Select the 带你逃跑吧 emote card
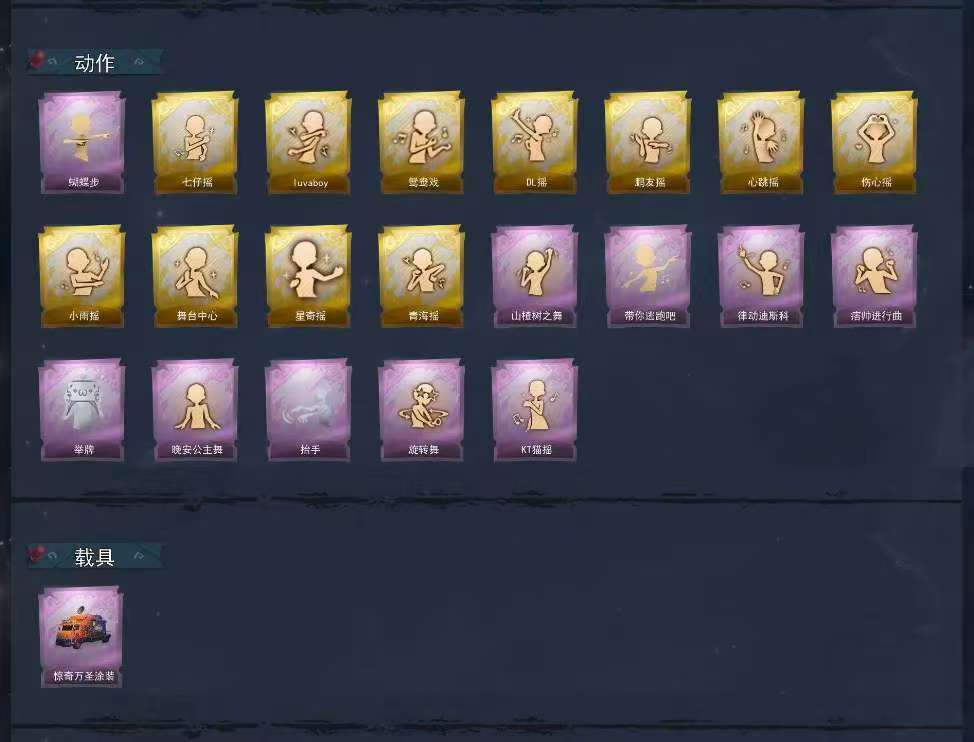The width and height of the screenshot is (974, 742). tap(648, 276)
